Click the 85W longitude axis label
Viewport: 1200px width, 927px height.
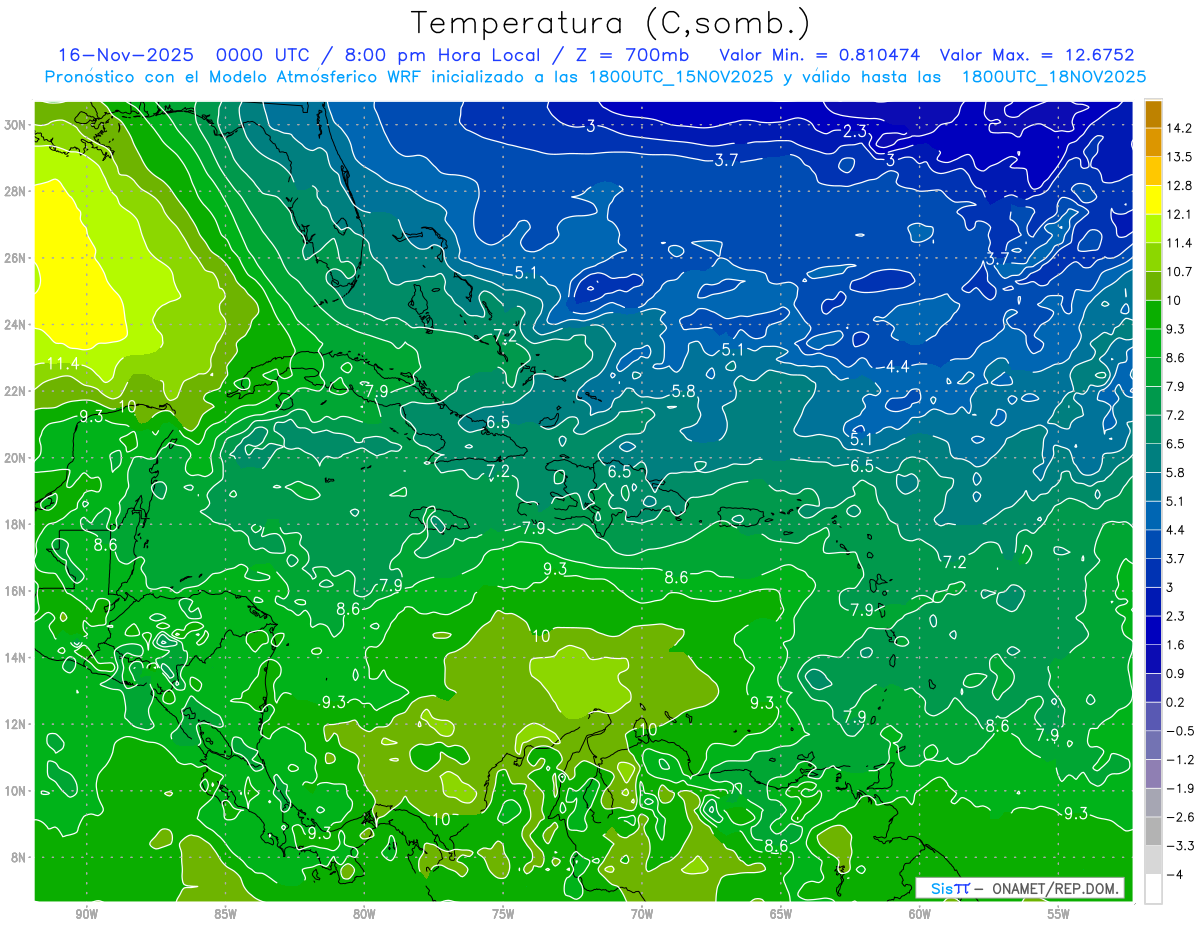pyautogui.click(x=225, y=913)
